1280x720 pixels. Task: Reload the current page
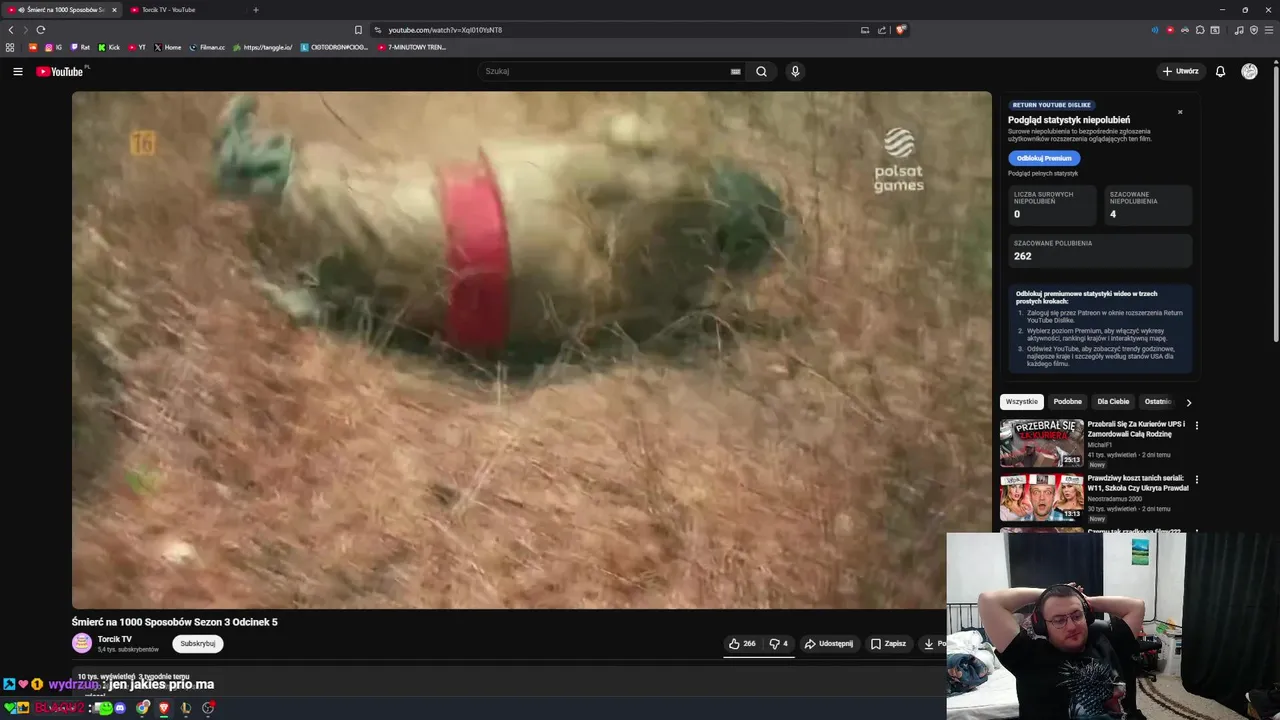tap(40, 30)
